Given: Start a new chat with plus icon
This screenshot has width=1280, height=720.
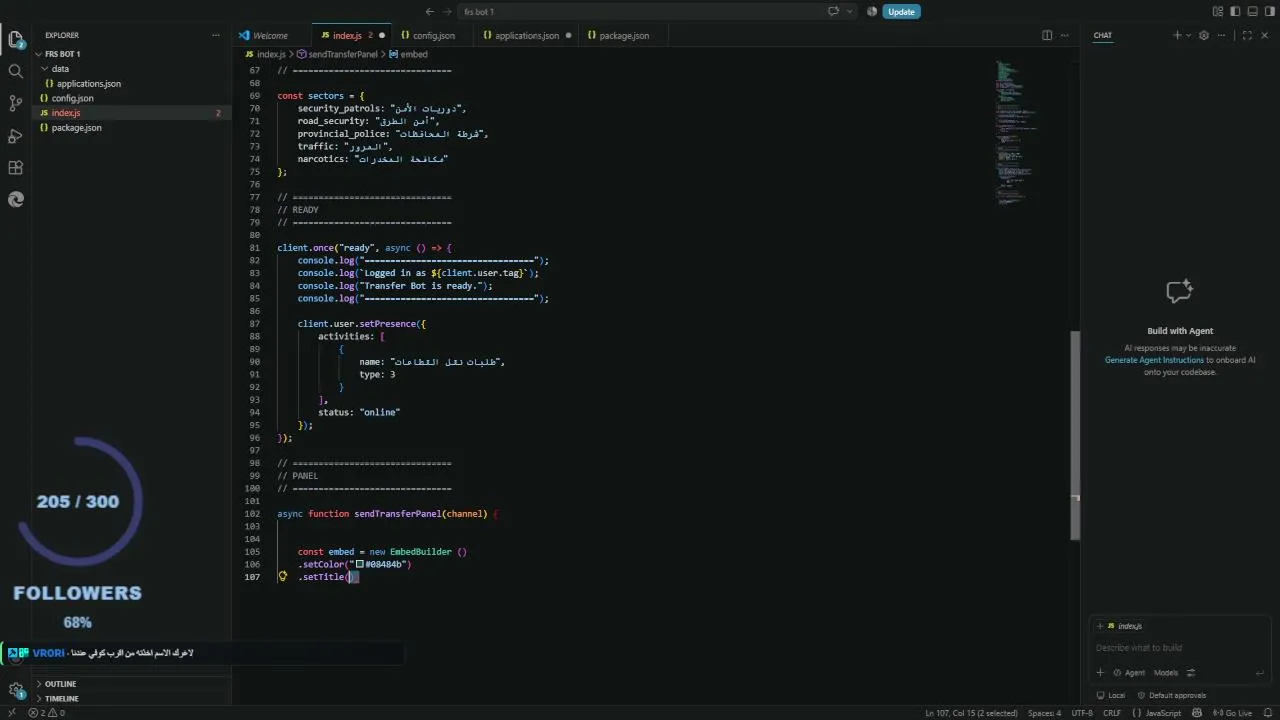Looking at the screenshot, I should [x=1177, y=35].
